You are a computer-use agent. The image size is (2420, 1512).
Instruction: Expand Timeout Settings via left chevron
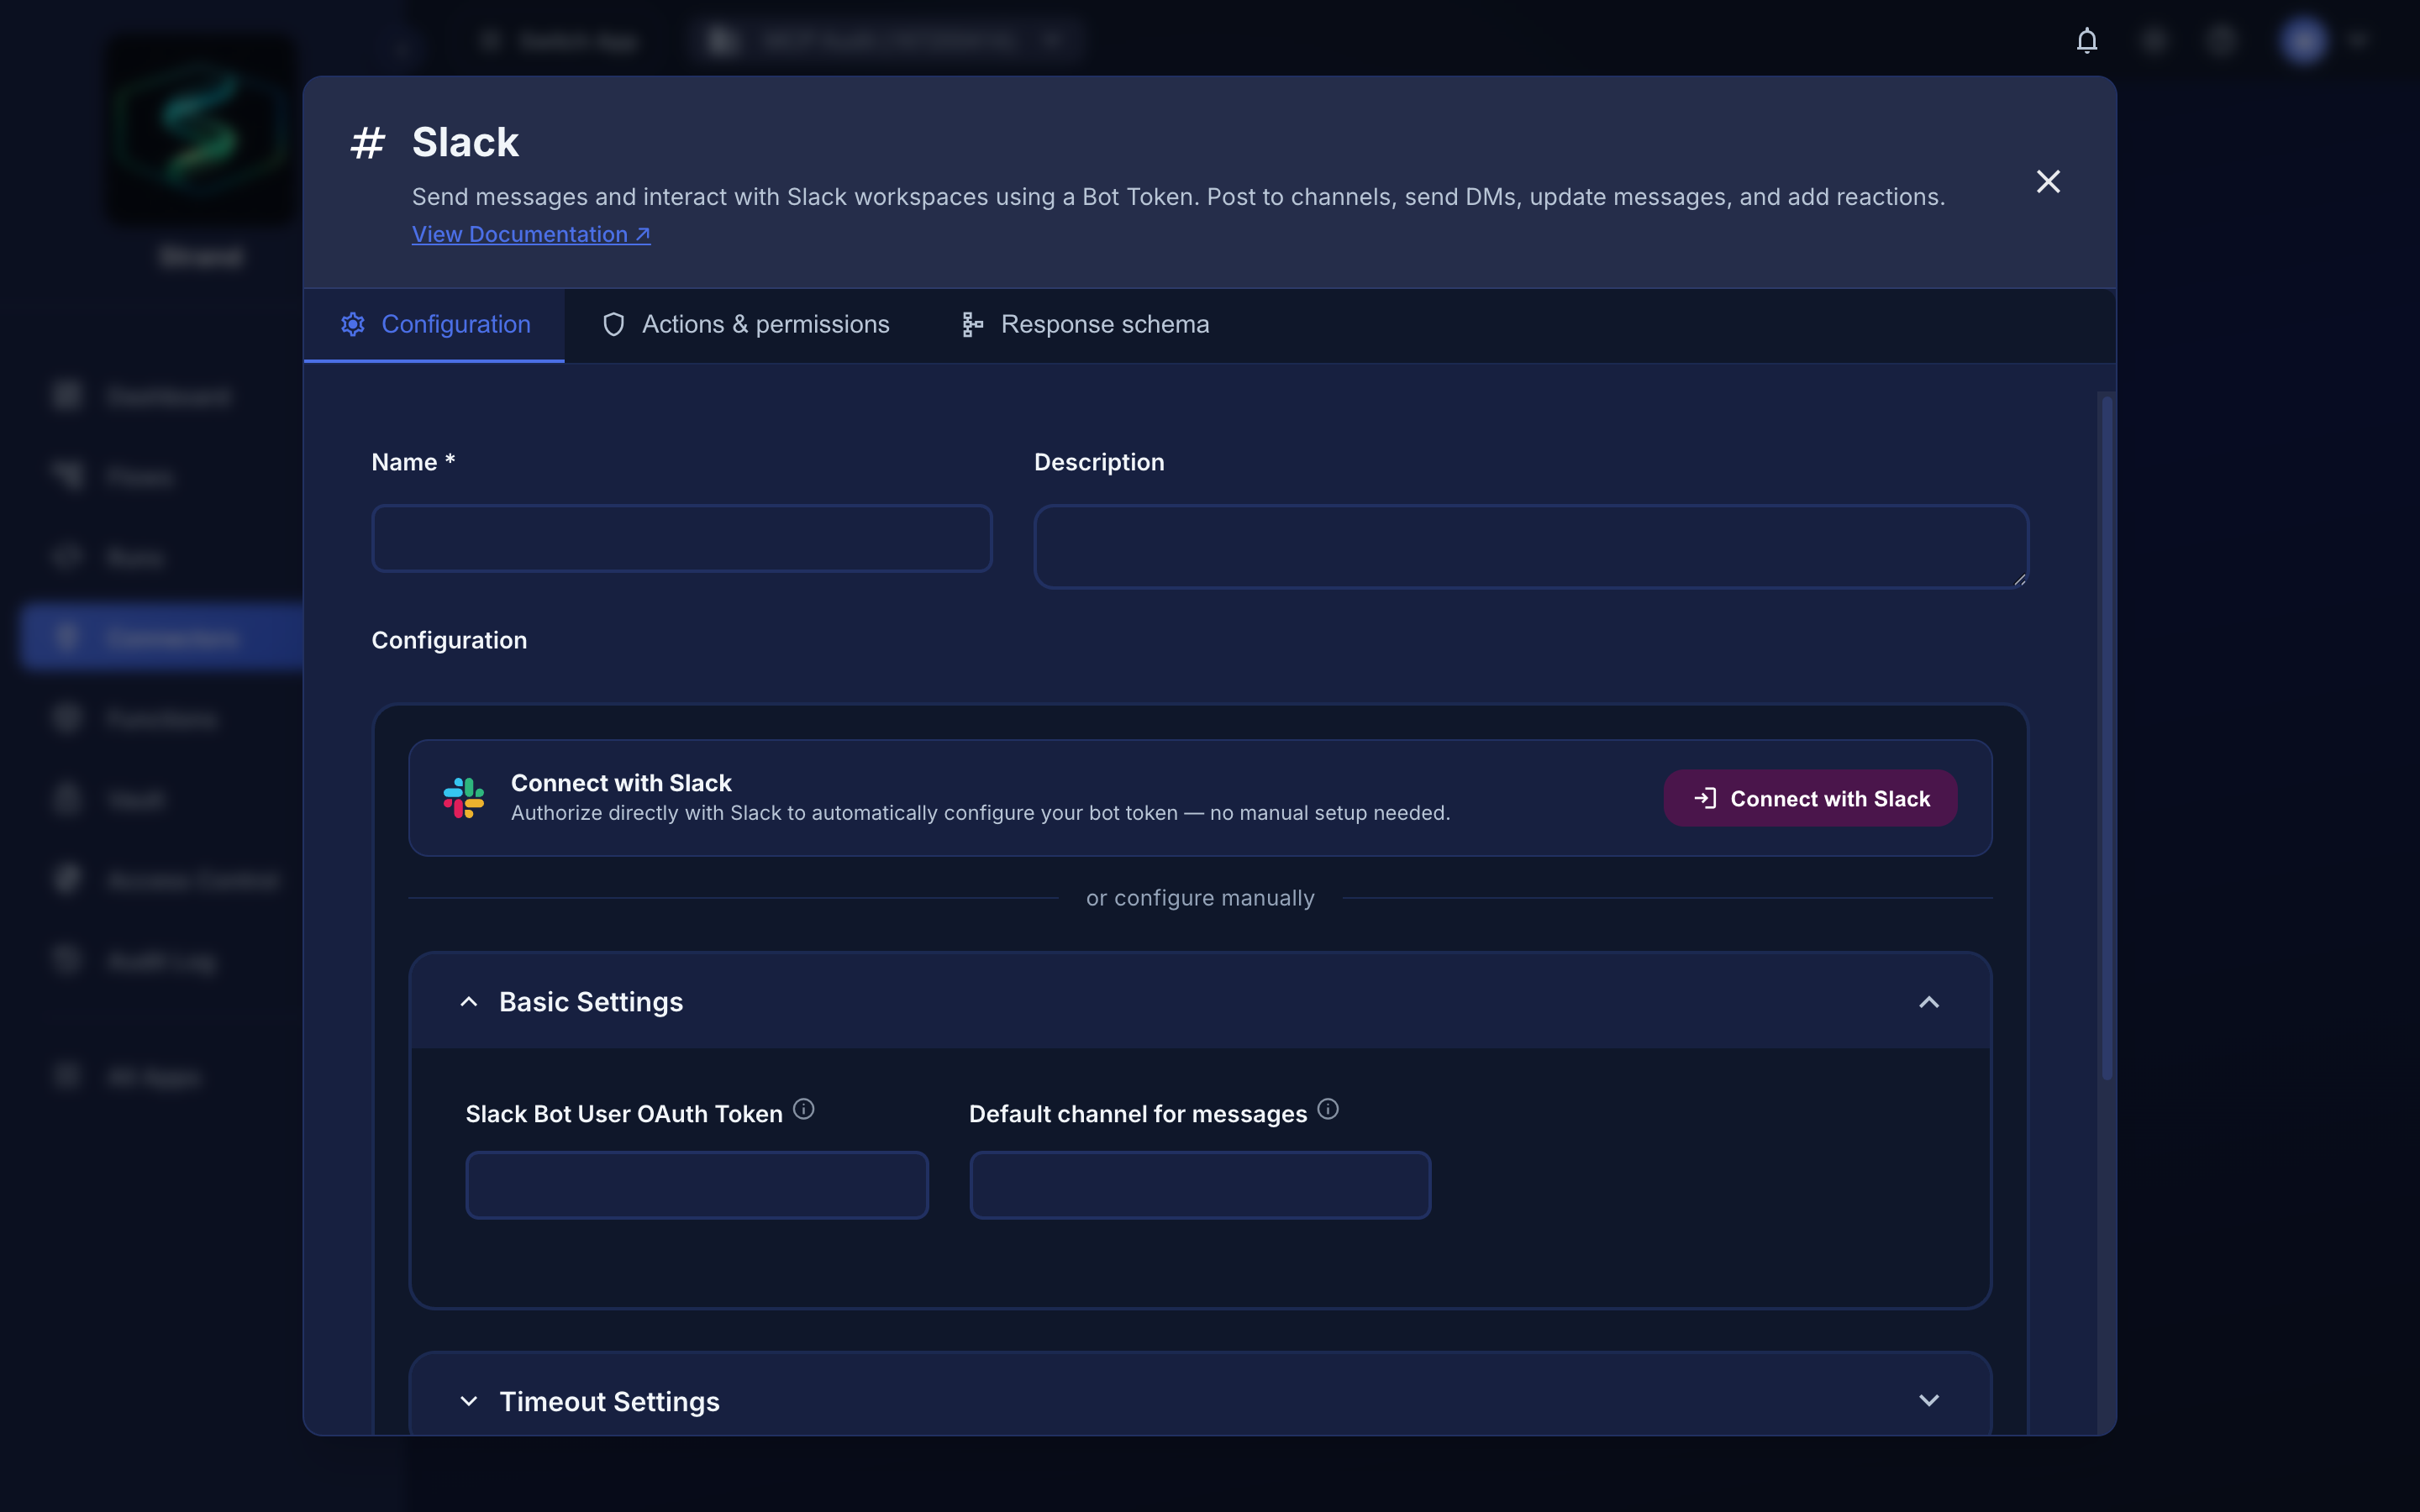pyautogui.click(x=469, y=1401)
